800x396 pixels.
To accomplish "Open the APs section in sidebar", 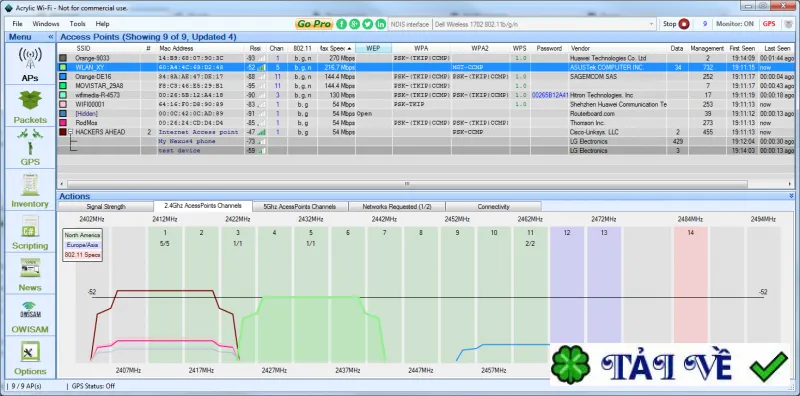I will click(30, 64).
